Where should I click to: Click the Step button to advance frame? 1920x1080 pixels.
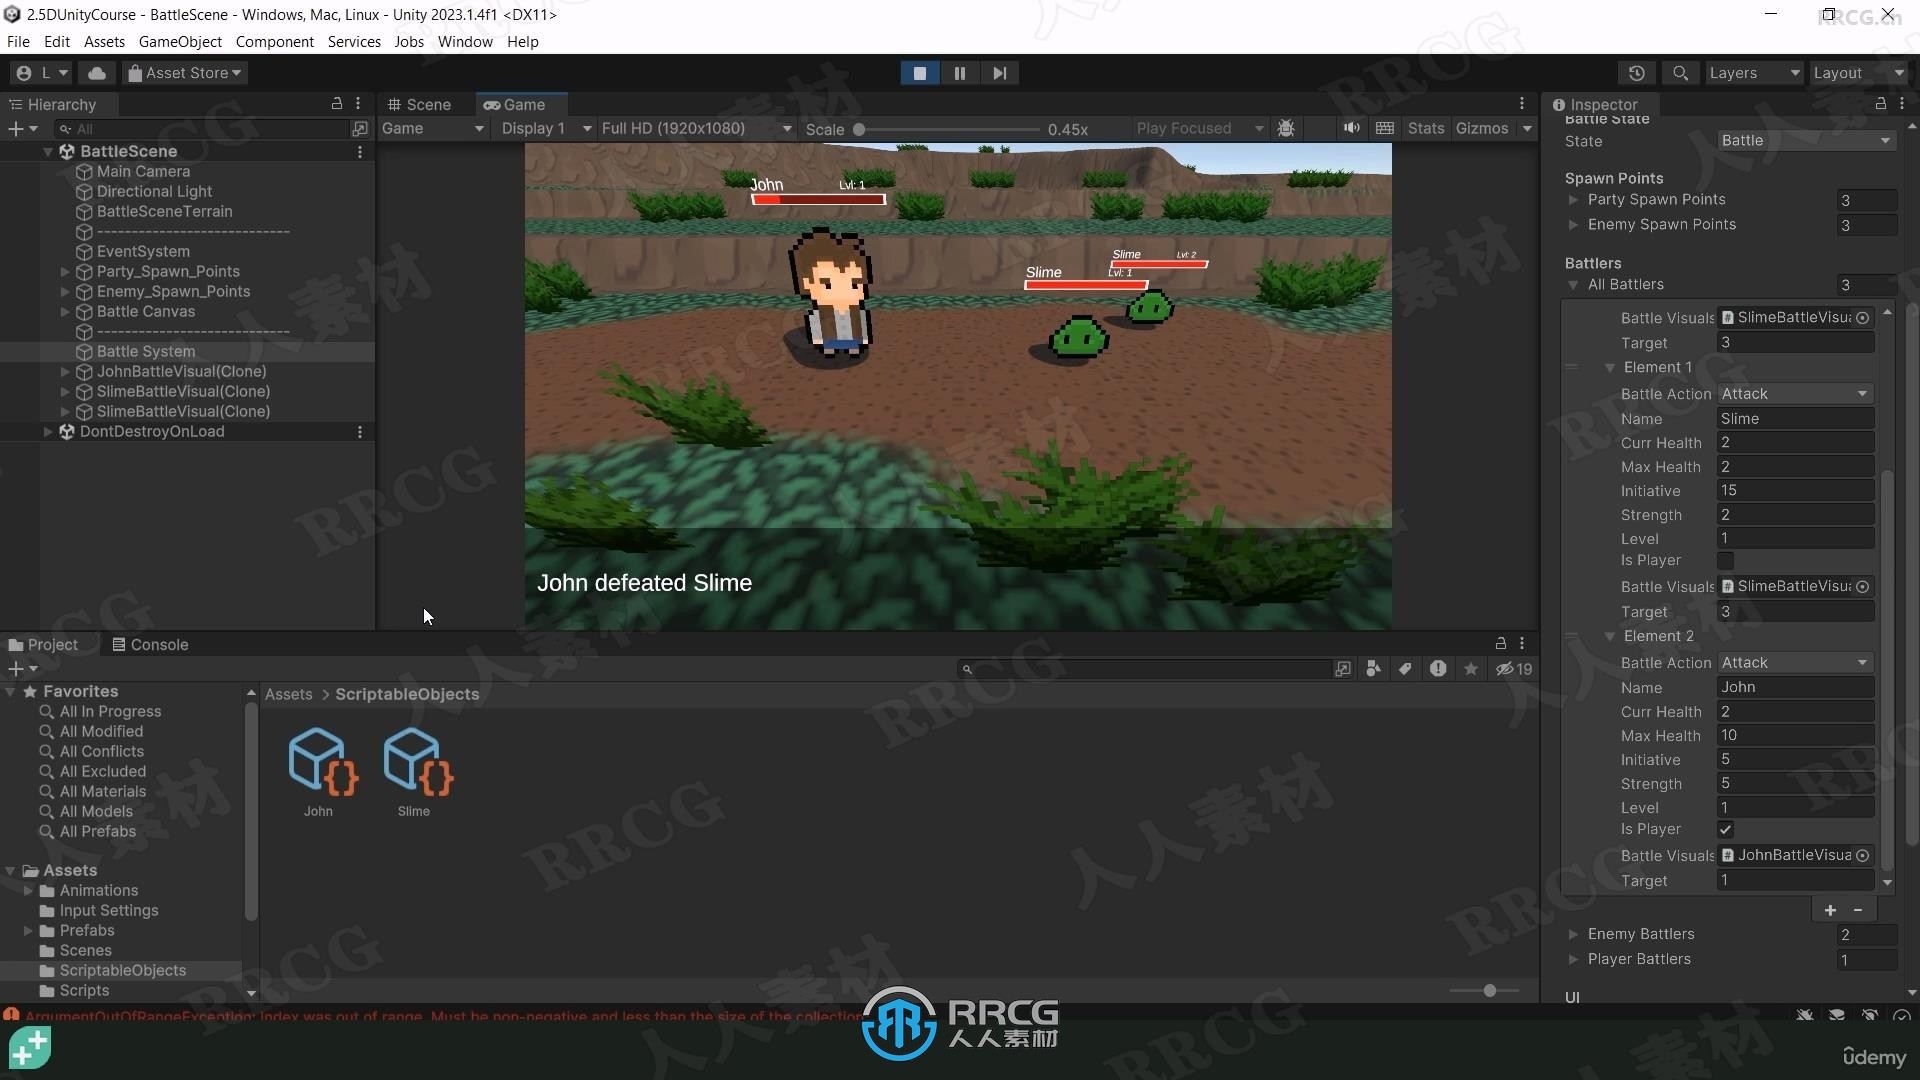[1000, 73]
